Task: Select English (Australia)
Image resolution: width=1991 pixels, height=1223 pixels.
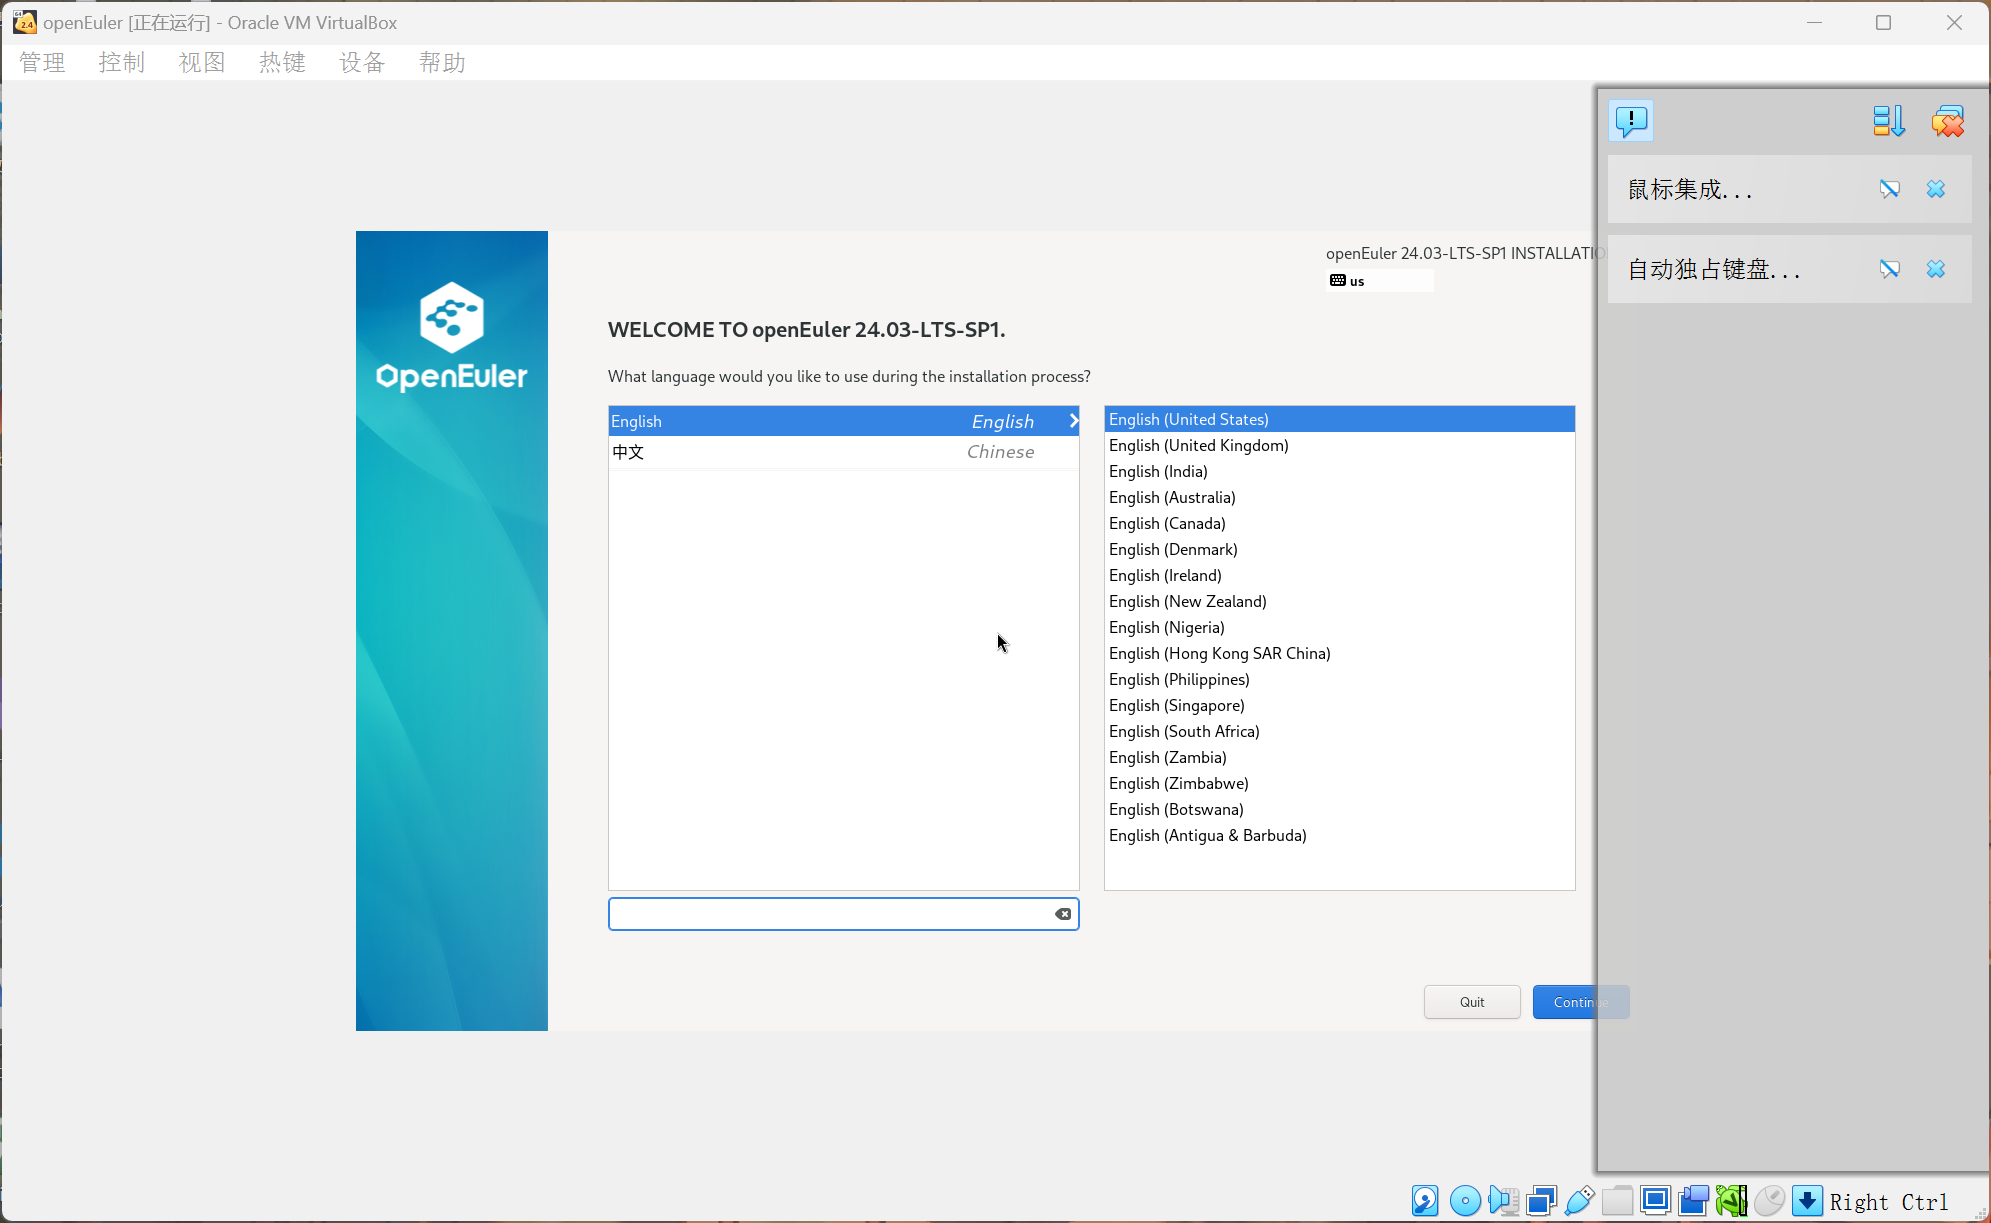Action: click(x=1340, y=497)
